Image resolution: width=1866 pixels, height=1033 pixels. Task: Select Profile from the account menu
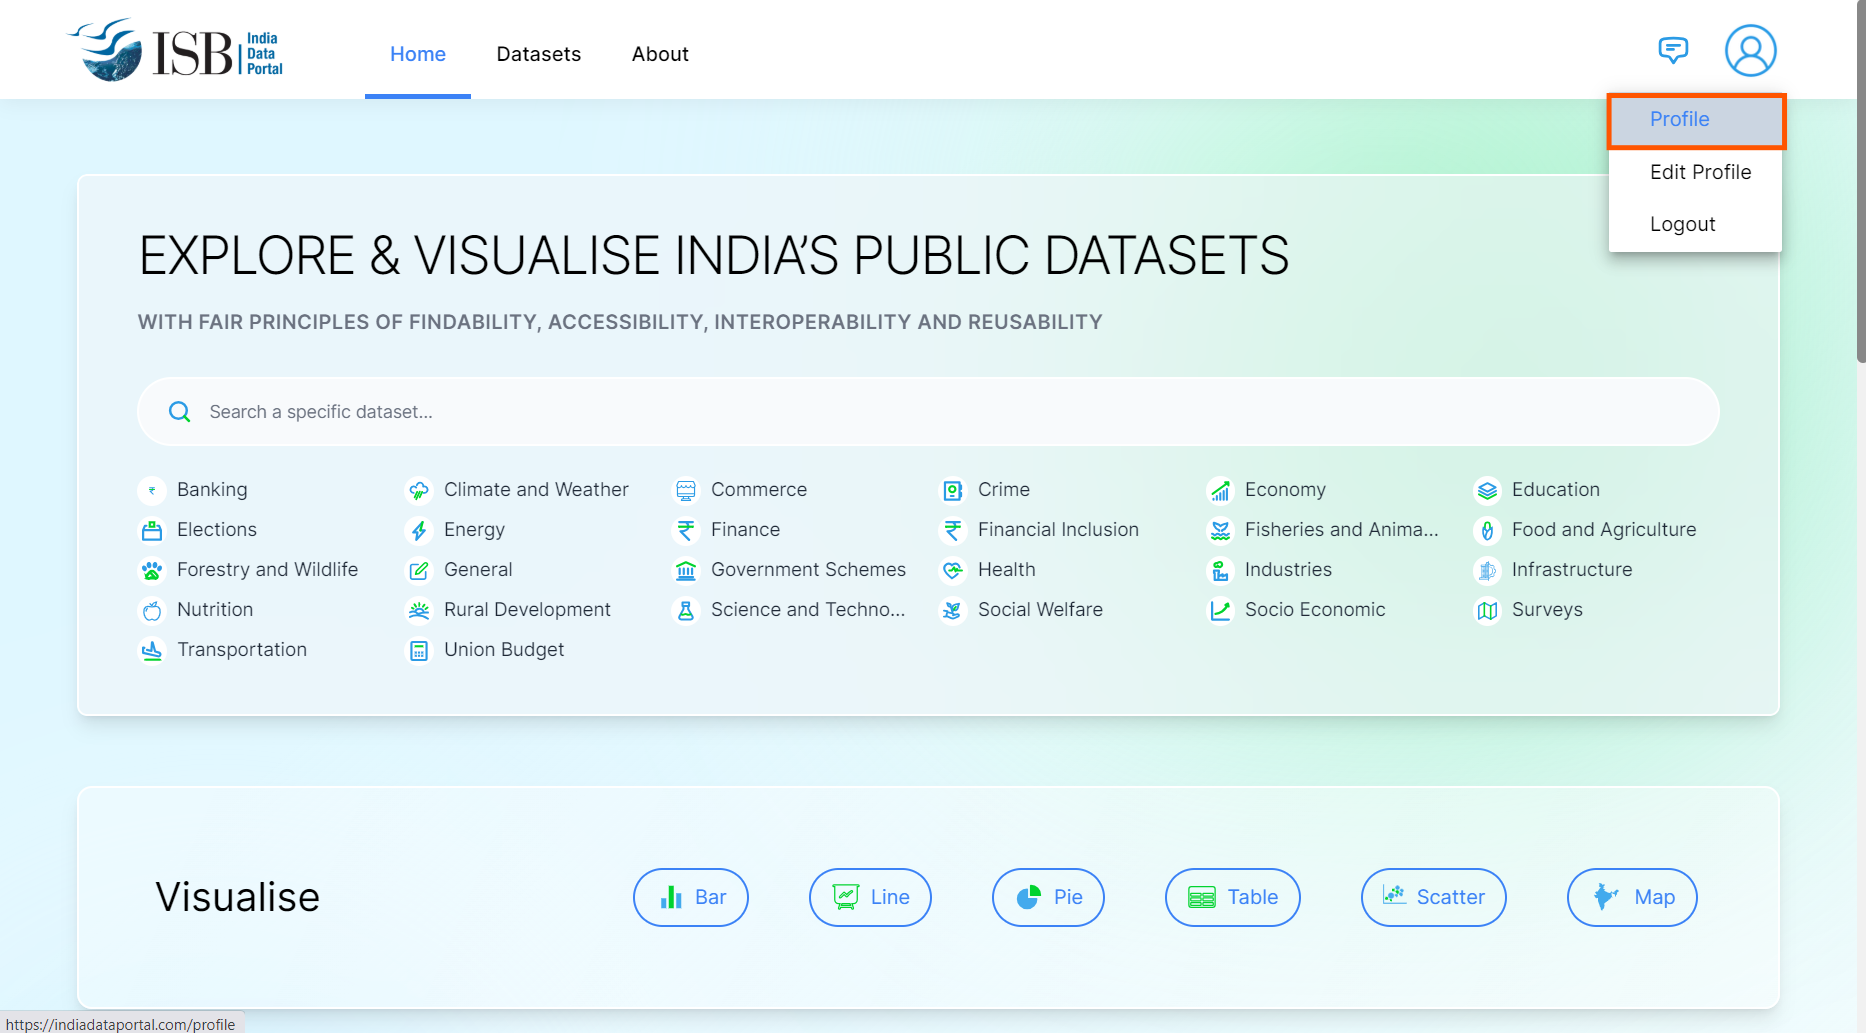pyautogui.click(x=1695, y=120)
